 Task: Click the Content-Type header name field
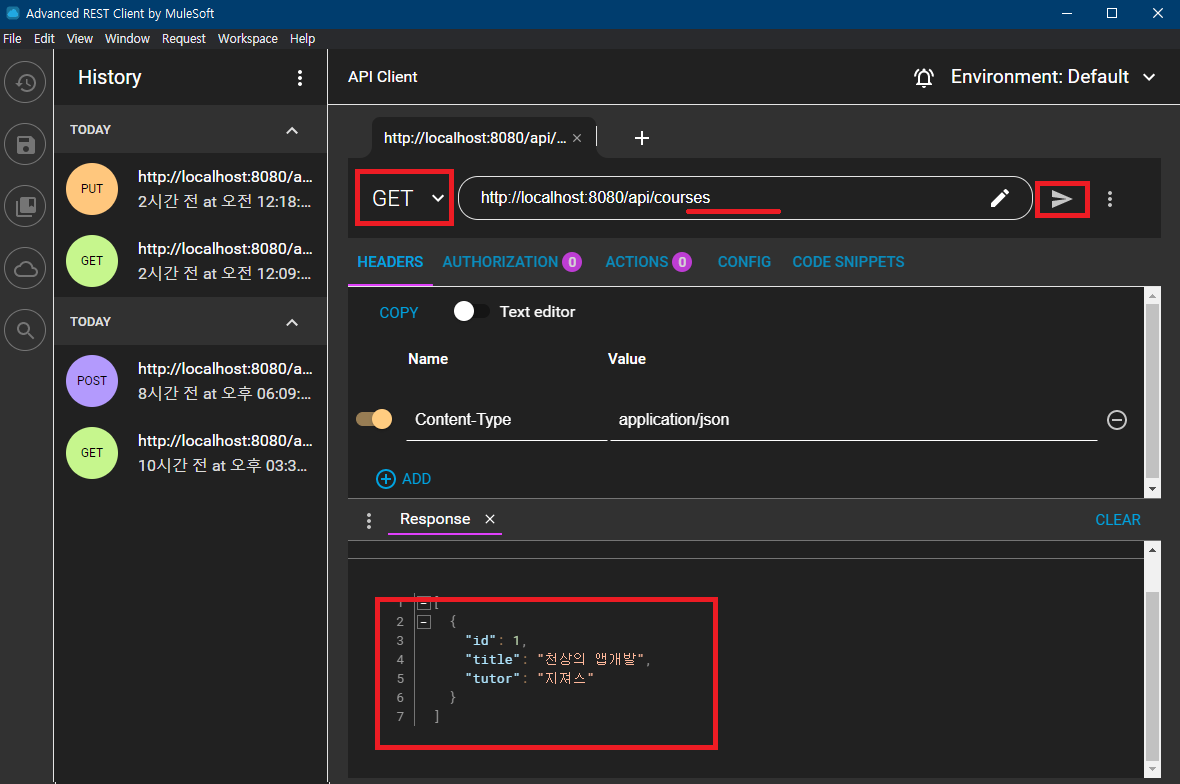(506, 420)
